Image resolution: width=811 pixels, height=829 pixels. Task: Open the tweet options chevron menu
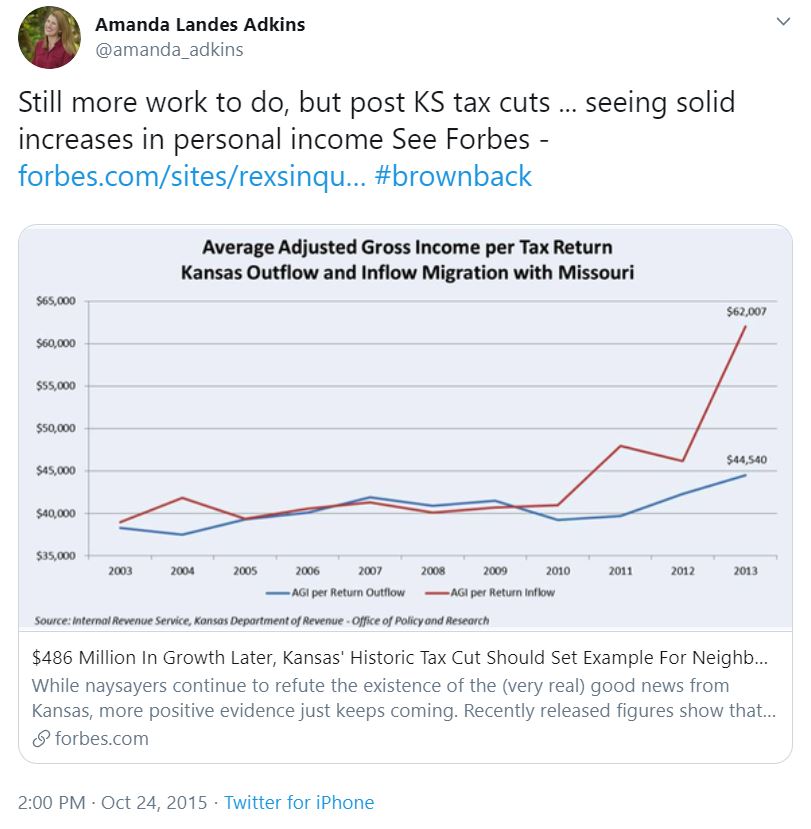pos(780,23)
